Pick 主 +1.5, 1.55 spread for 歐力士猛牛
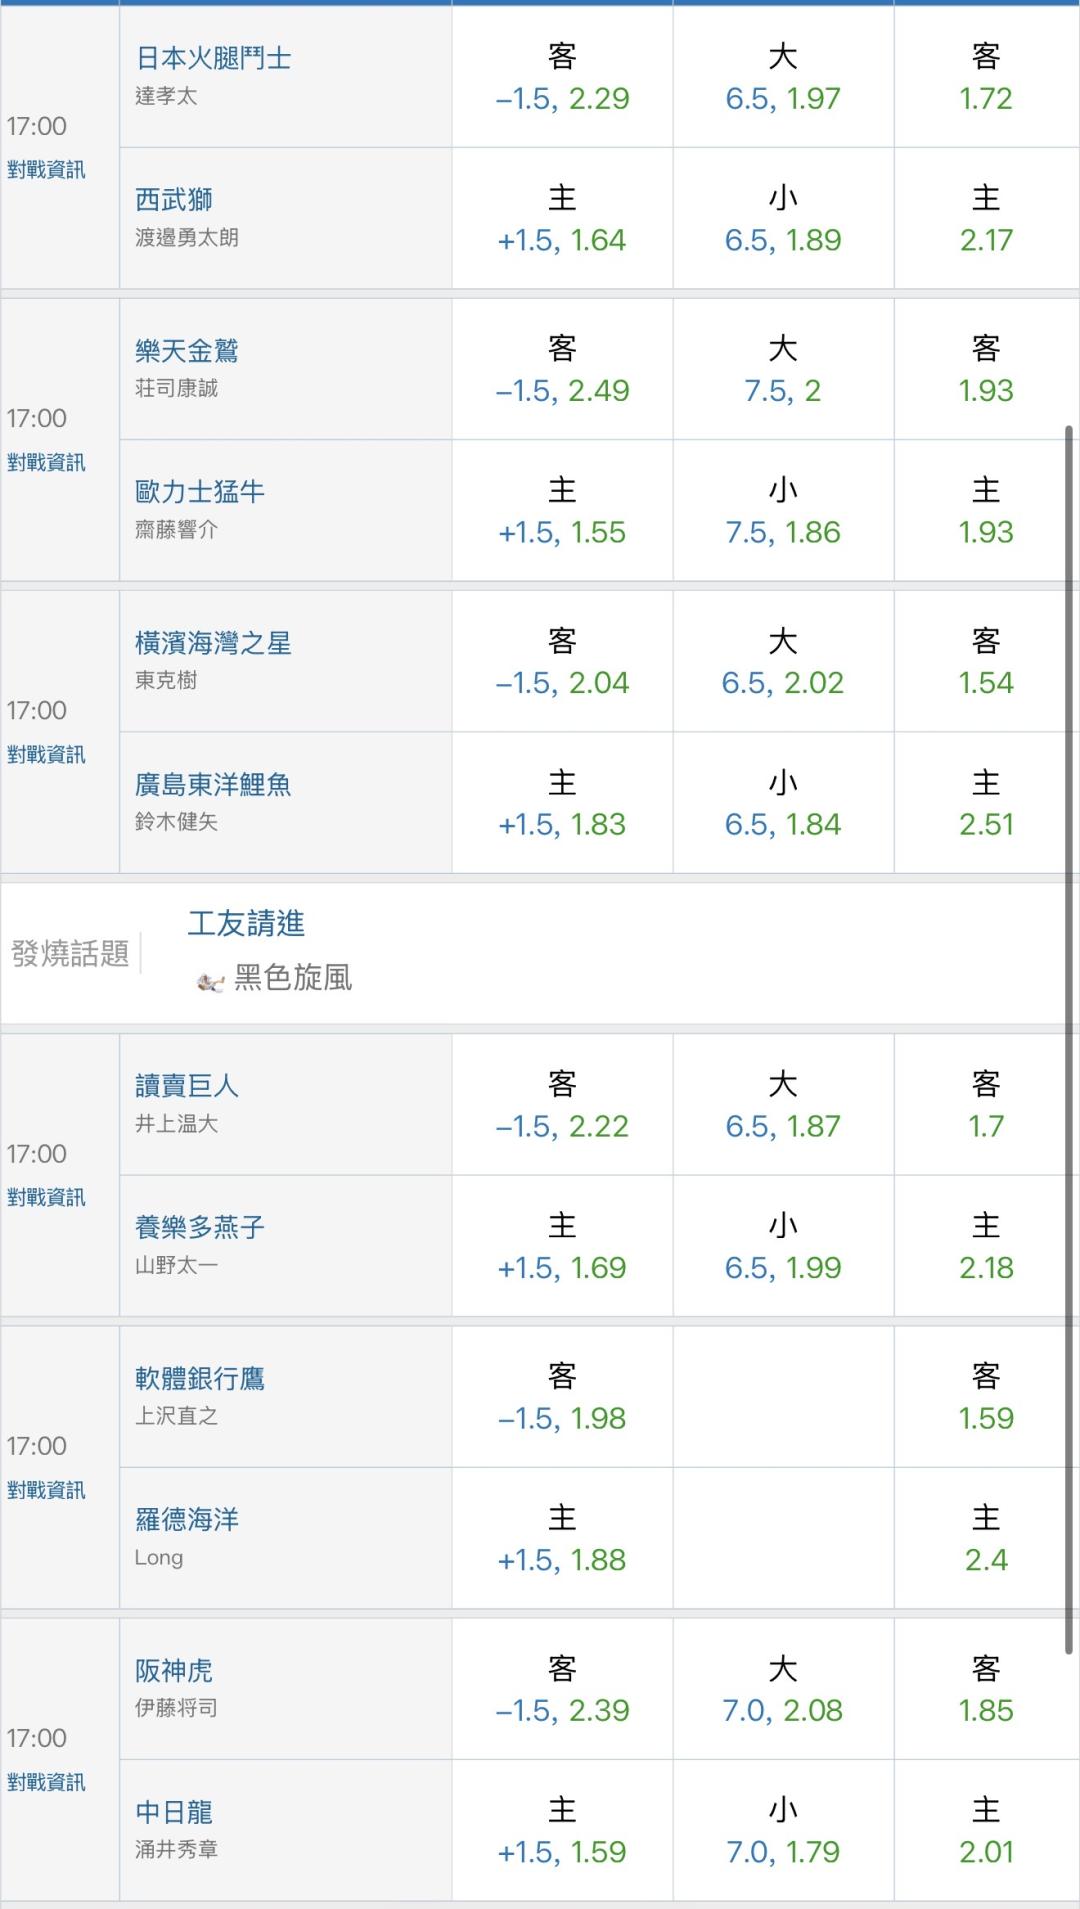Viewport: 1080px width, 1909px height. (562, 511)
